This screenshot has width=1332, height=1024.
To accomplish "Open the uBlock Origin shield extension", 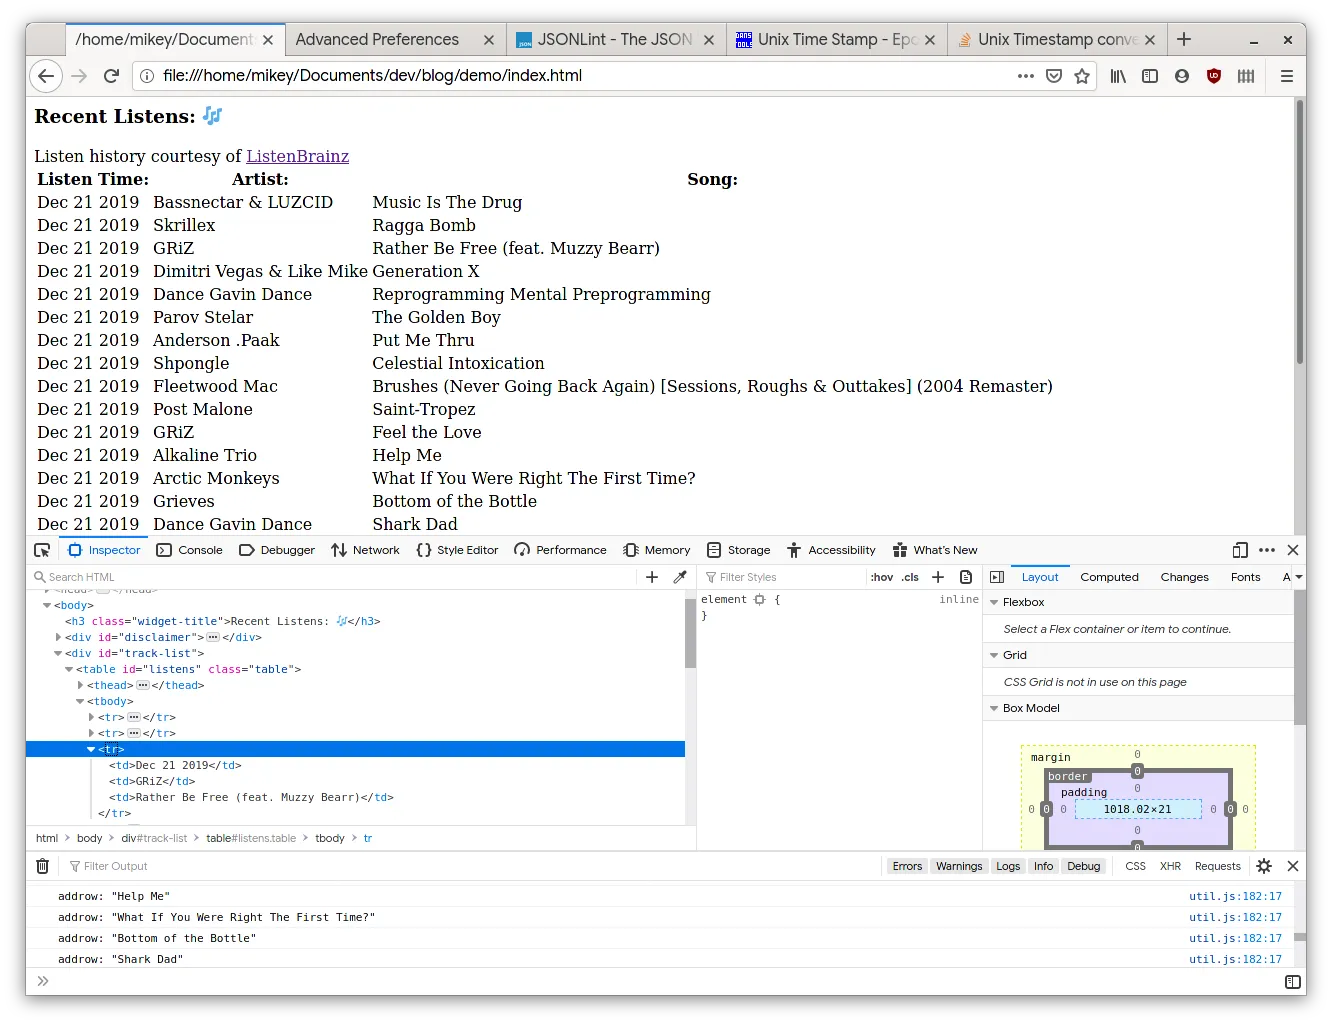I will click(1214, 76).
